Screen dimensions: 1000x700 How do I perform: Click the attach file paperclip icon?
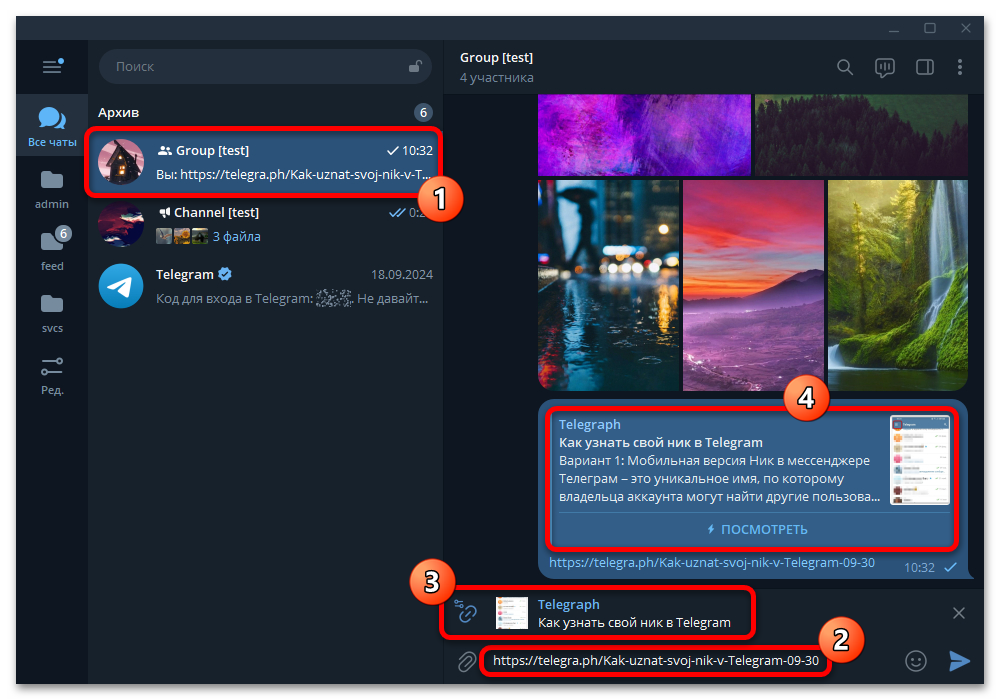coord(466,661)
